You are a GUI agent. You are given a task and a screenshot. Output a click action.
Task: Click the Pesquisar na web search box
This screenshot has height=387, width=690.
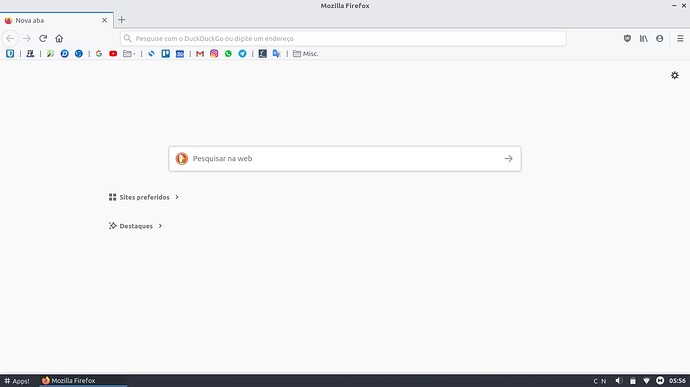click(x=345, y=158)
